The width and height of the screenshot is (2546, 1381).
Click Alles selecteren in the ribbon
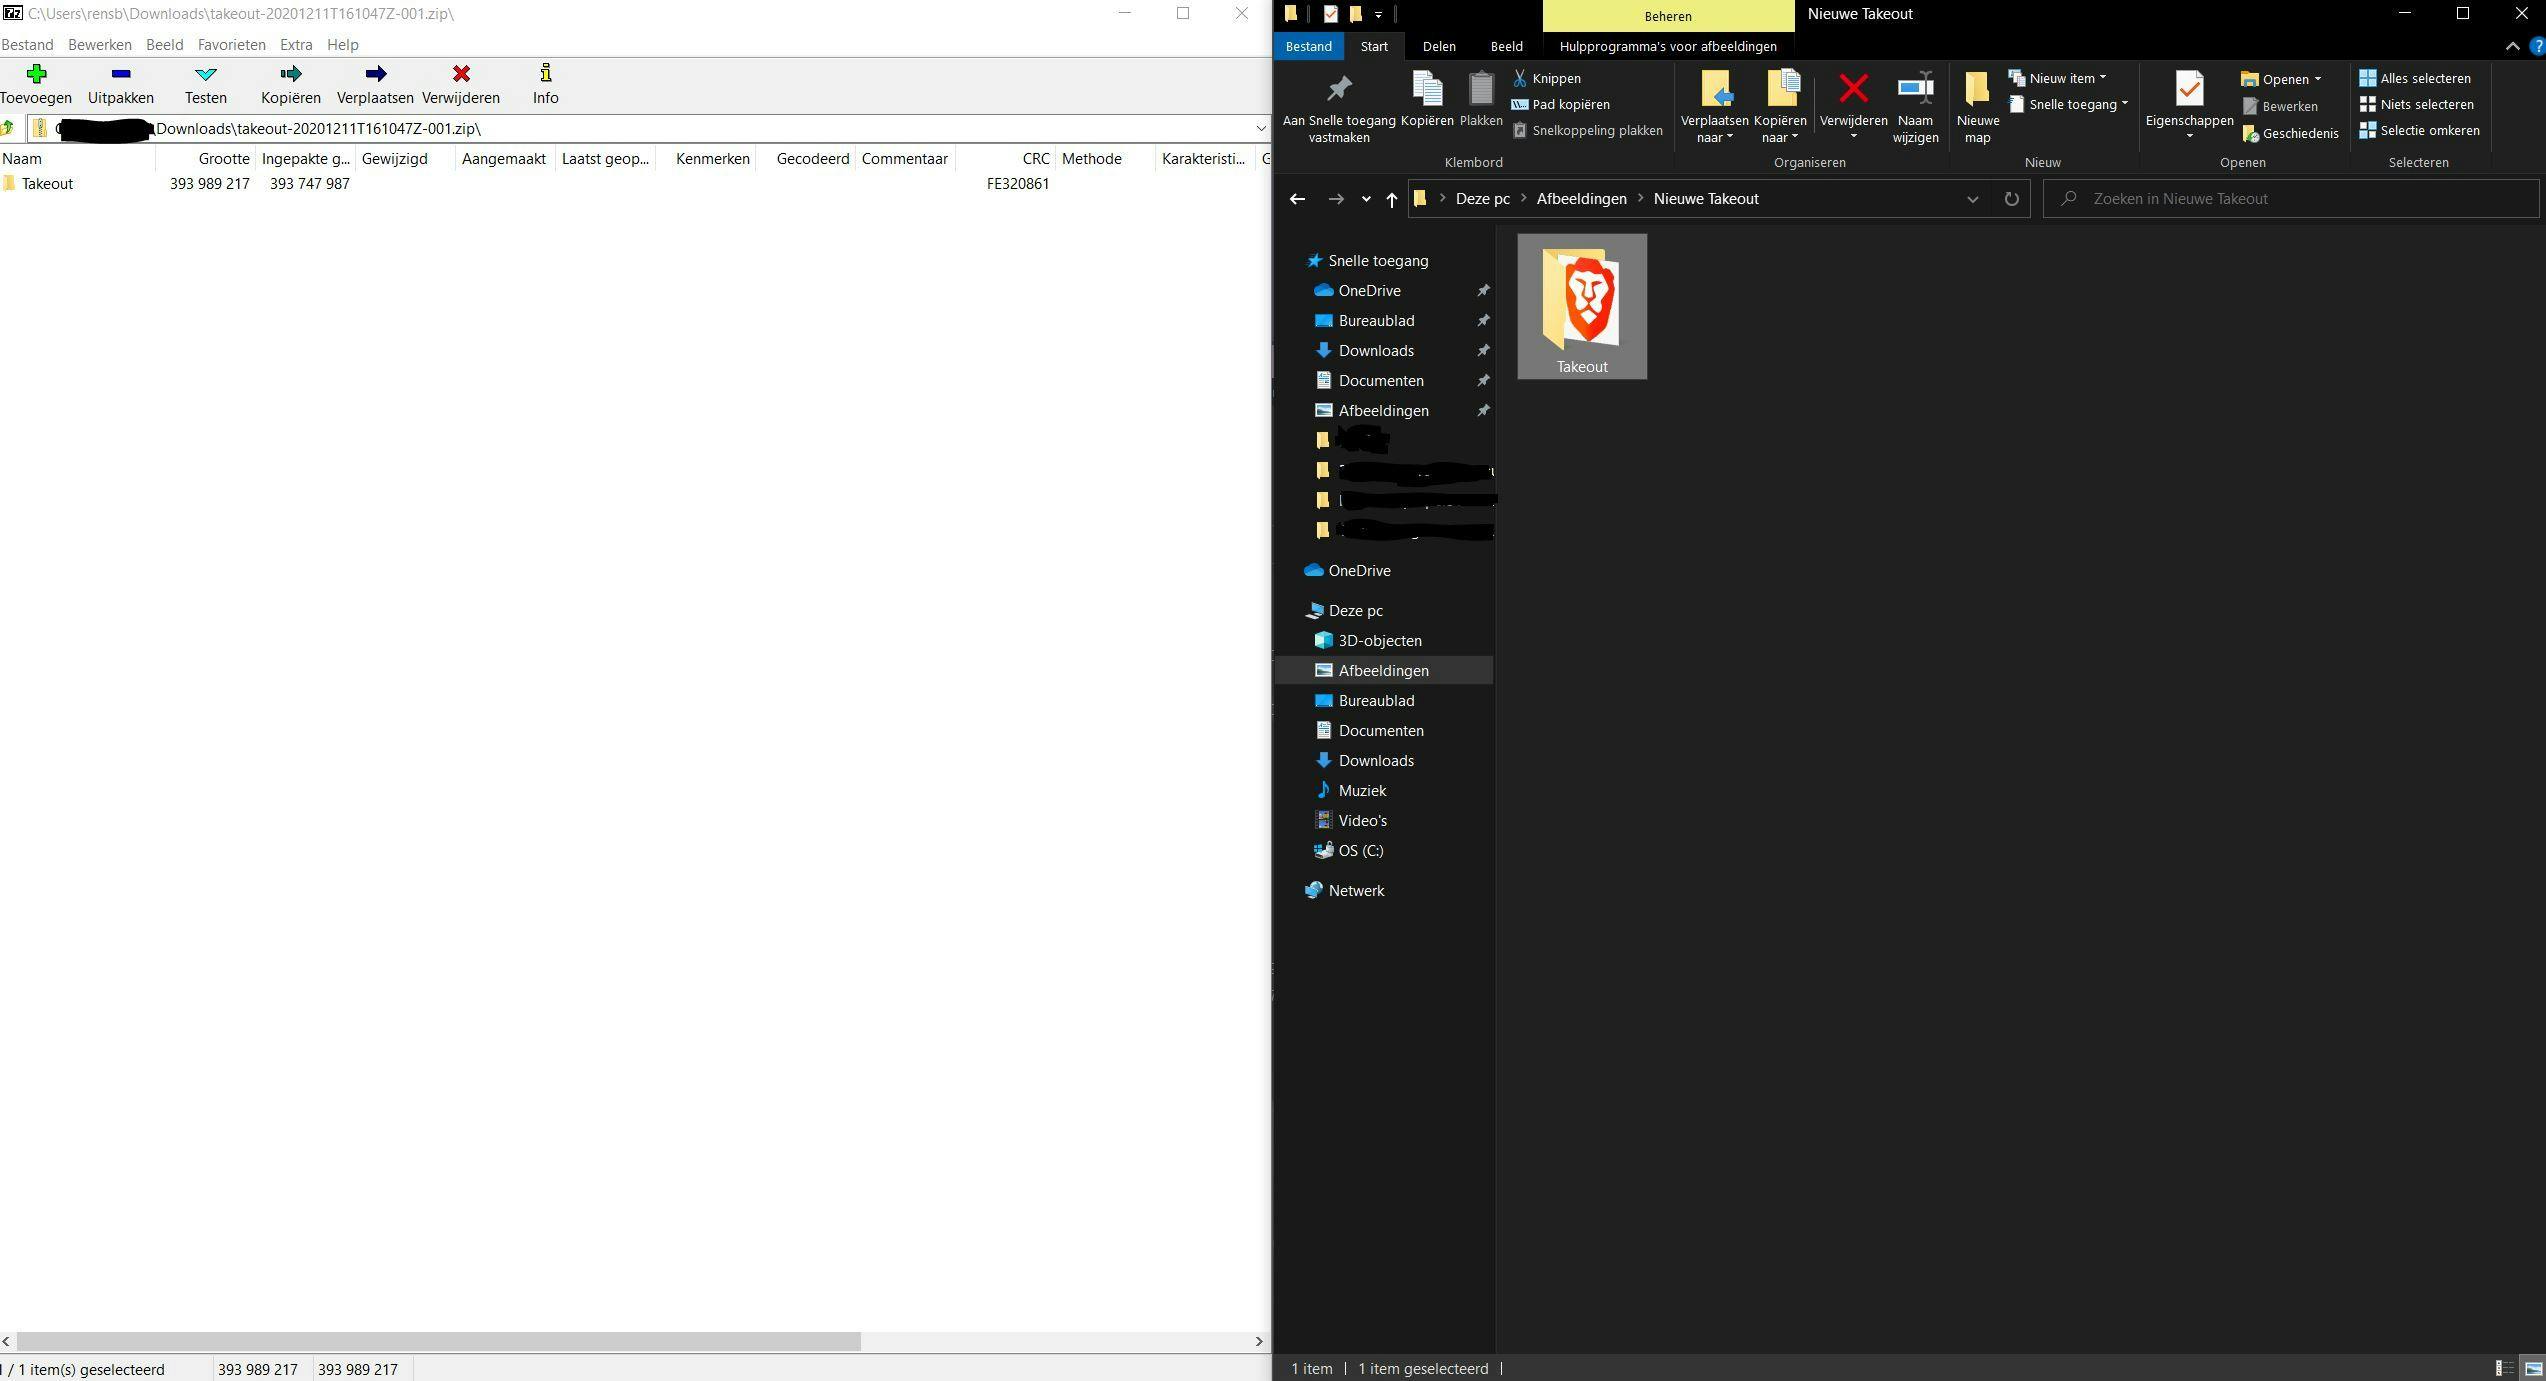tap(2415, 78)
